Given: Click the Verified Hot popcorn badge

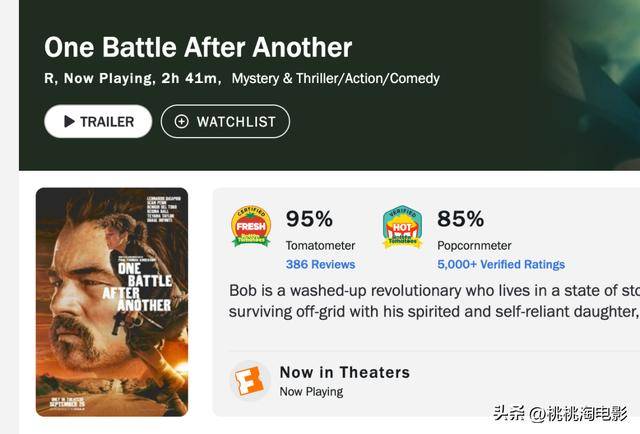Looking at the screenshot, I should pyautogui.click(x=402, y=227).
